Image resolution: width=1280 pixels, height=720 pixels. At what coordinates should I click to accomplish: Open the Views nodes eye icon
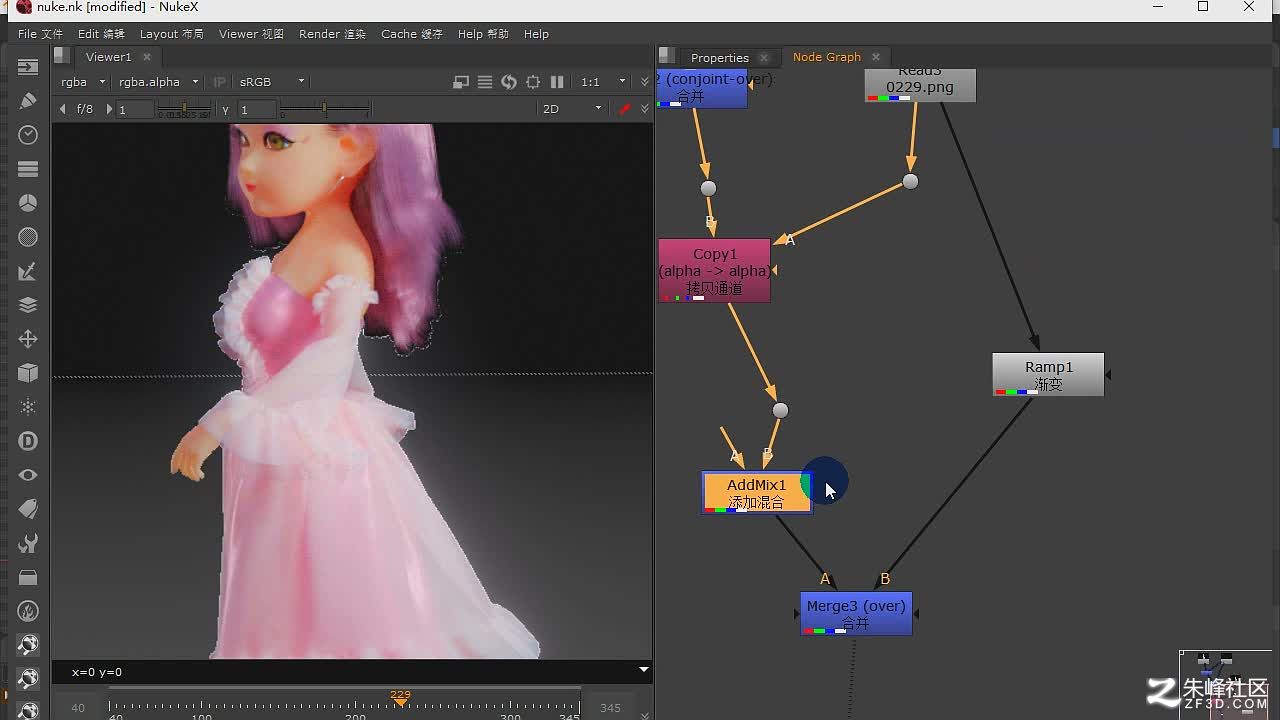[28, 475]
